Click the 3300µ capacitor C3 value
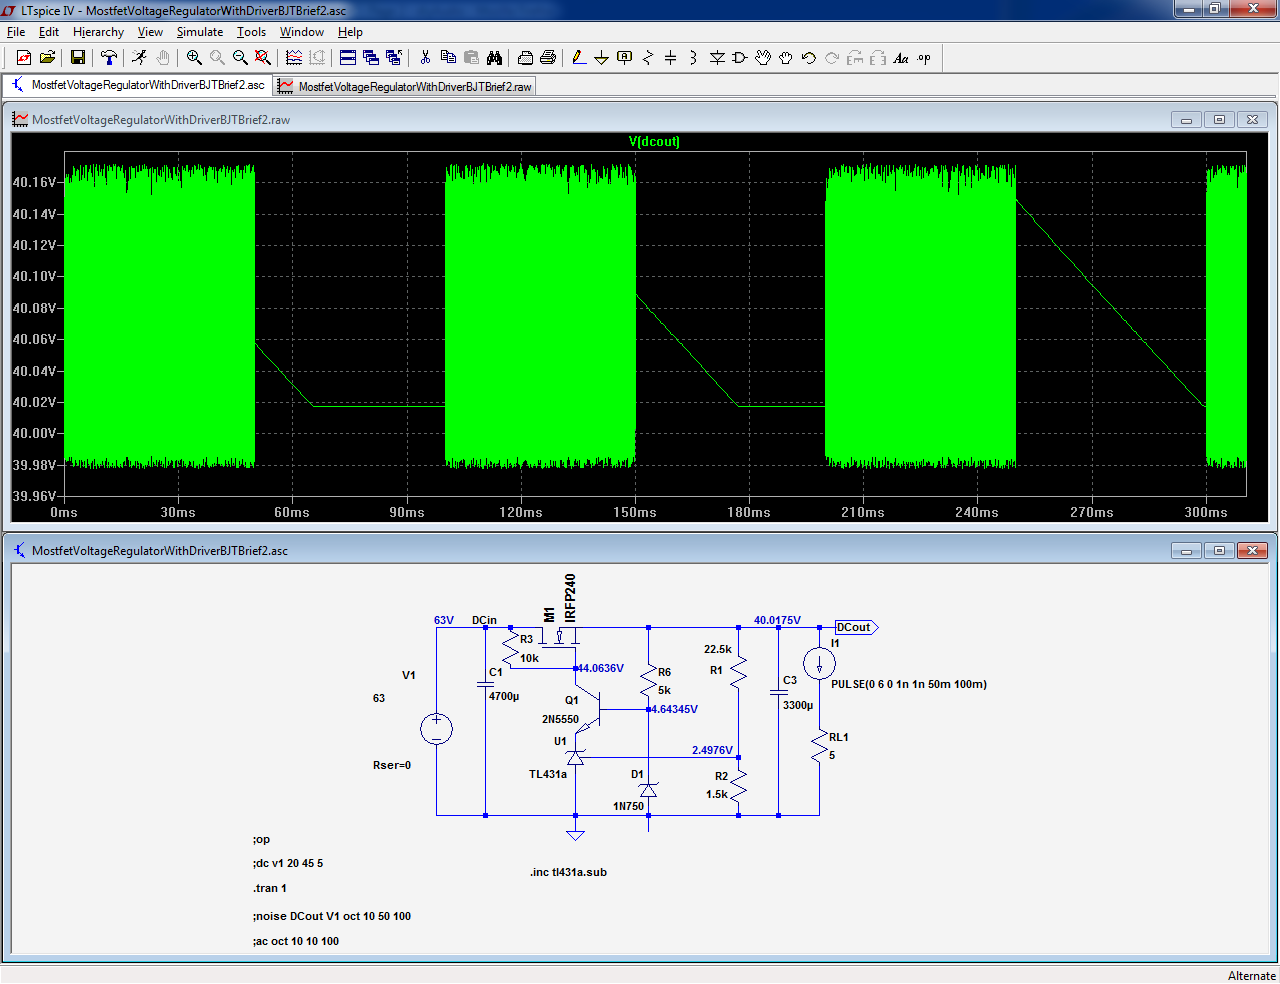This screenshot has width=1280, height=984. (798, 705)
